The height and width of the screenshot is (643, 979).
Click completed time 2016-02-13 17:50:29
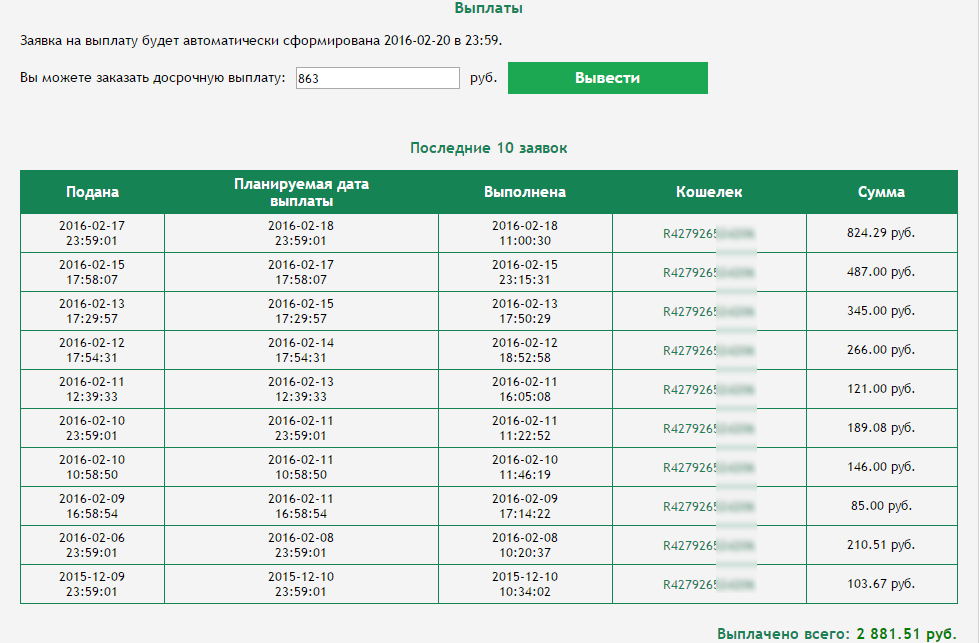[x=524, y=311]
